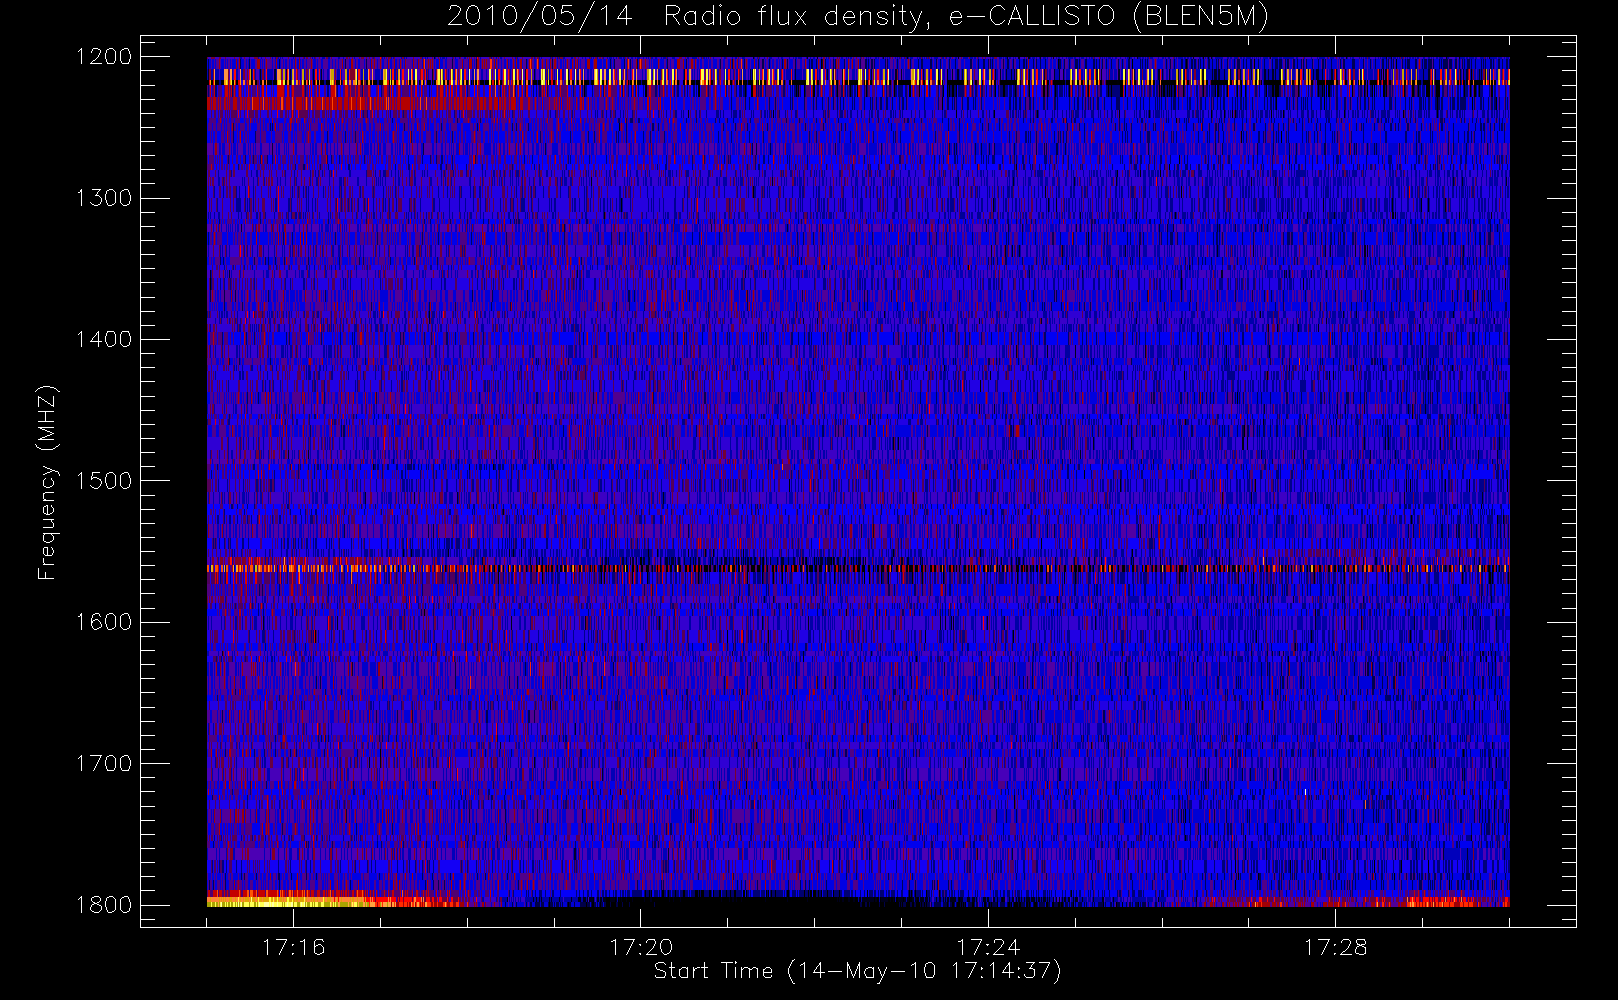Select the 1200 frequency tick label

pos(104,57)
